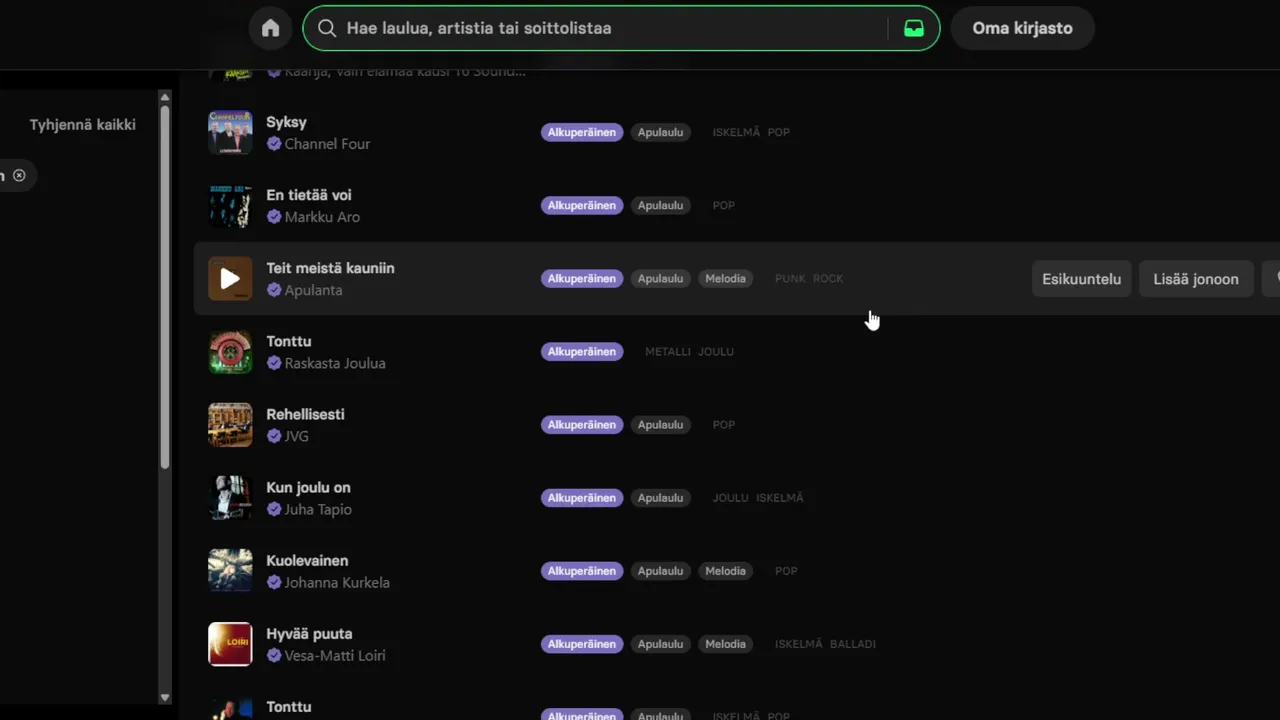Go to the home page icon
The height and width of the screenshot is (720, 1280).
click(270, 28)
